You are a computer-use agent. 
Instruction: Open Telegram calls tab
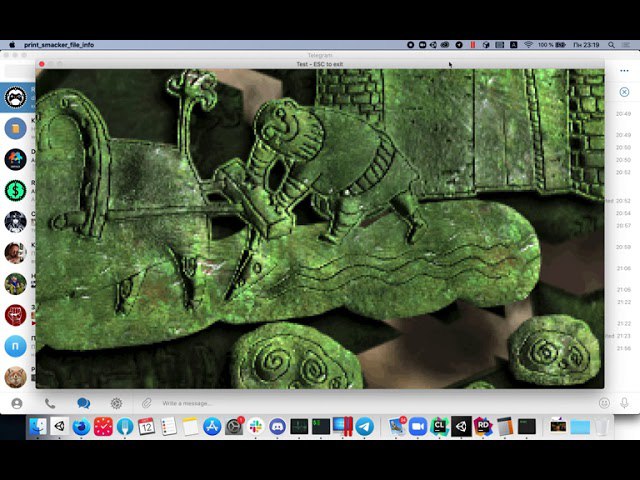[50, 404]
